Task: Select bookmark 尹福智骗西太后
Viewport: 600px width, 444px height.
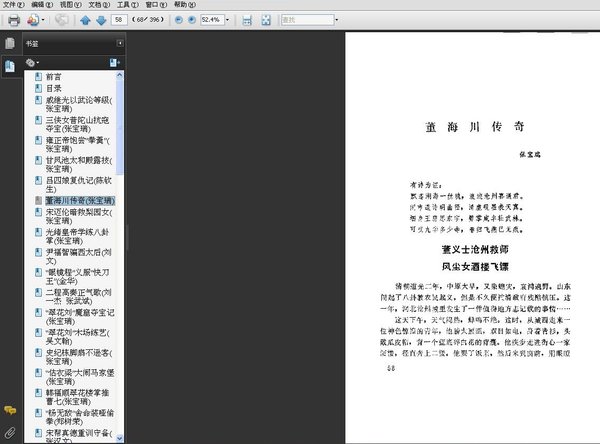Action: coord(78,256)
